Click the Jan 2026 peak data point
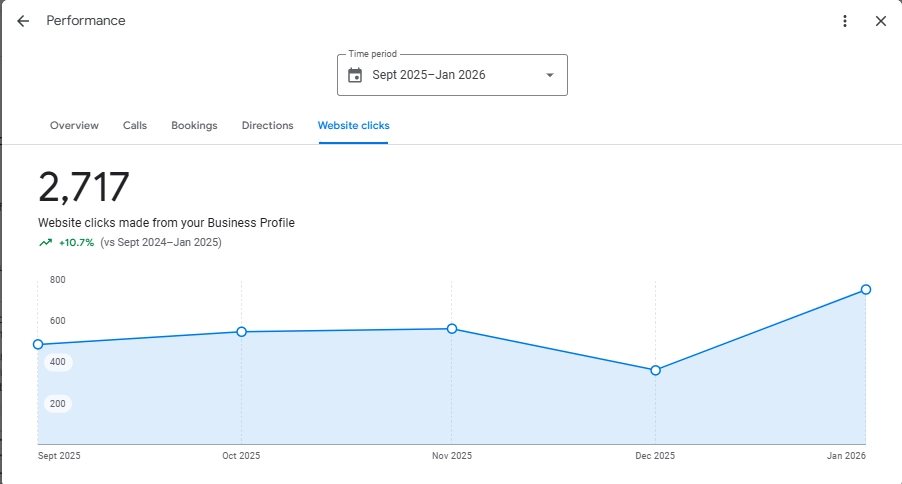The image size is (902, 484). click(x=866, y=290)
